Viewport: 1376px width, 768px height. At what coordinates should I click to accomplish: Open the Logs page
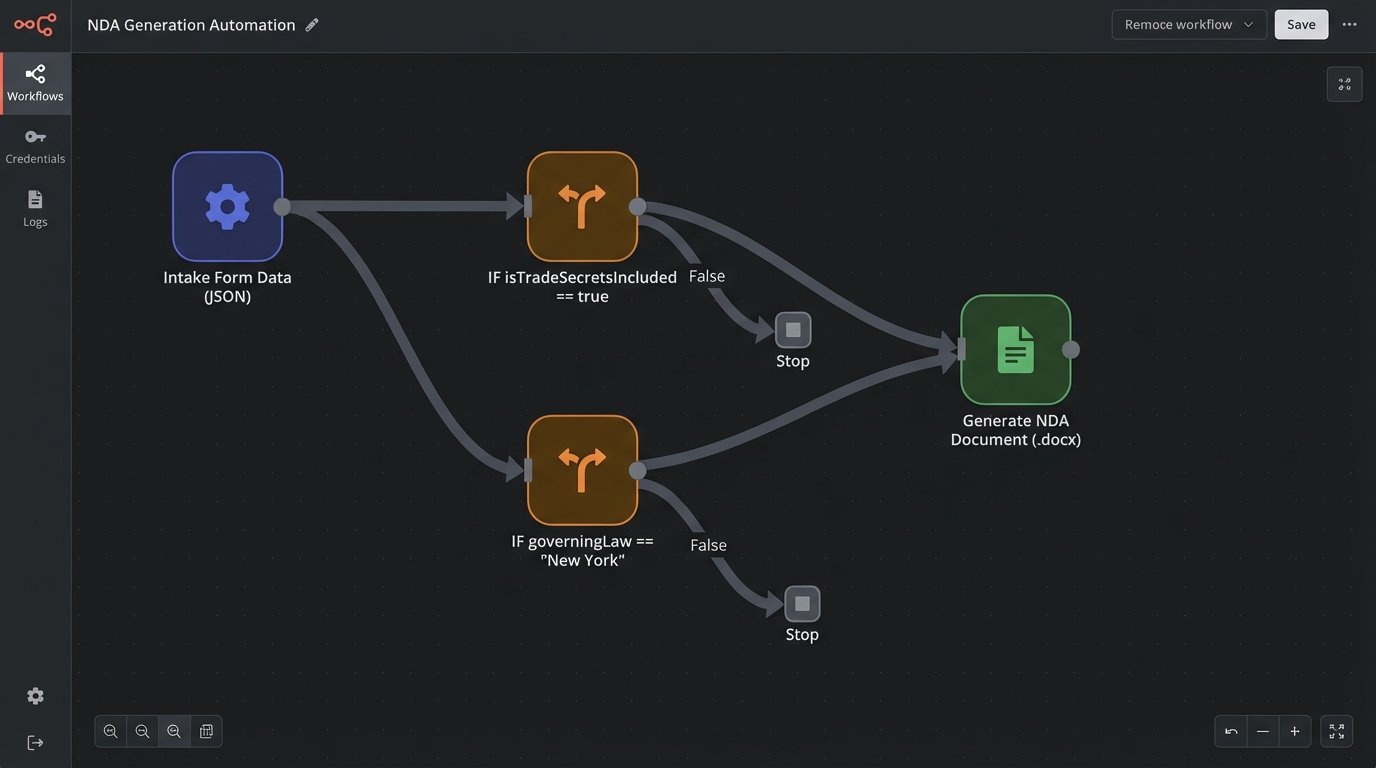click(x=35, y=209)
